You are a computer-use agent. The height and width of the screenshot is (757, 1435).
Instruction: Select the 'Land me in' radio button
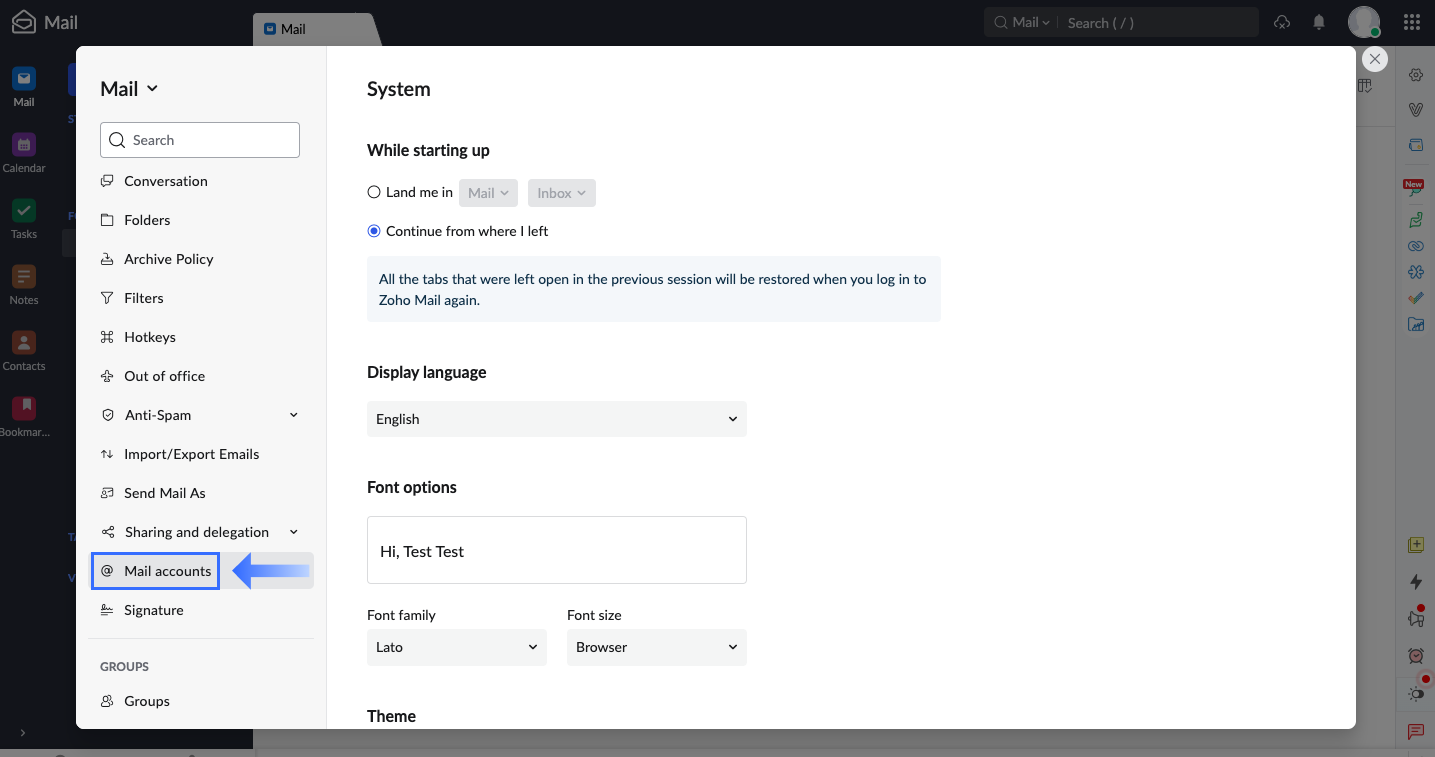click(374, 191)
